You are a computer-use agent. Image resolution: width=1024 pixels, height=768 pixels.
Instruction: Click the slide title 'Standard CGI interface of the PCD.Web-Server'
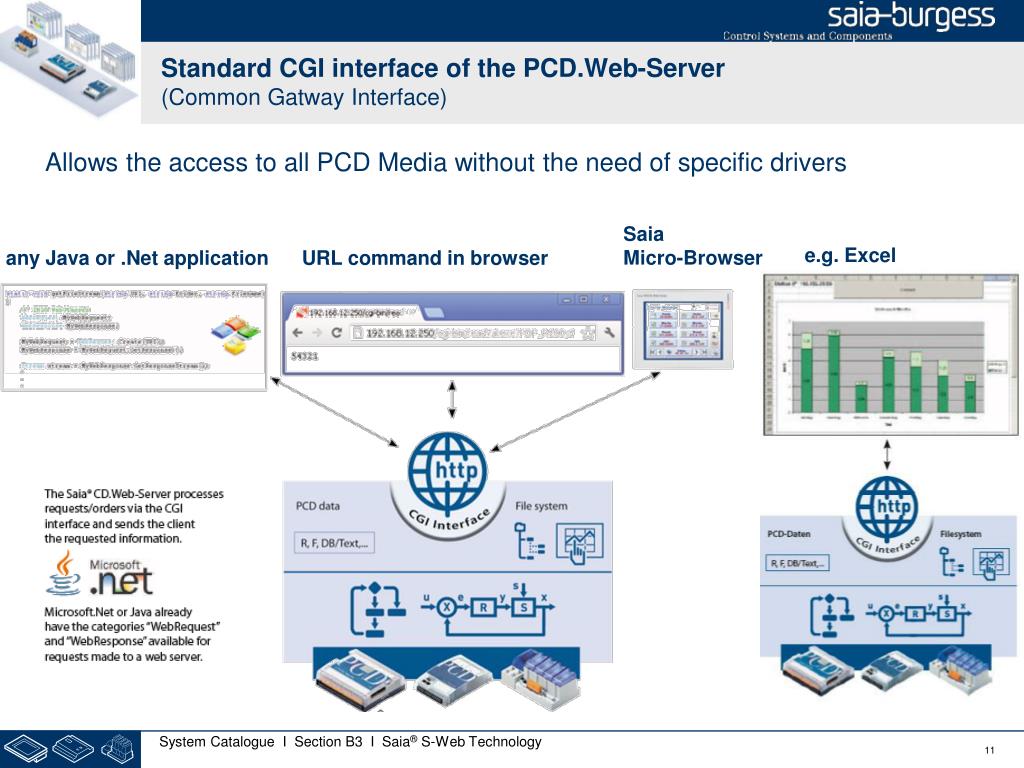click(x=443, y=68)
